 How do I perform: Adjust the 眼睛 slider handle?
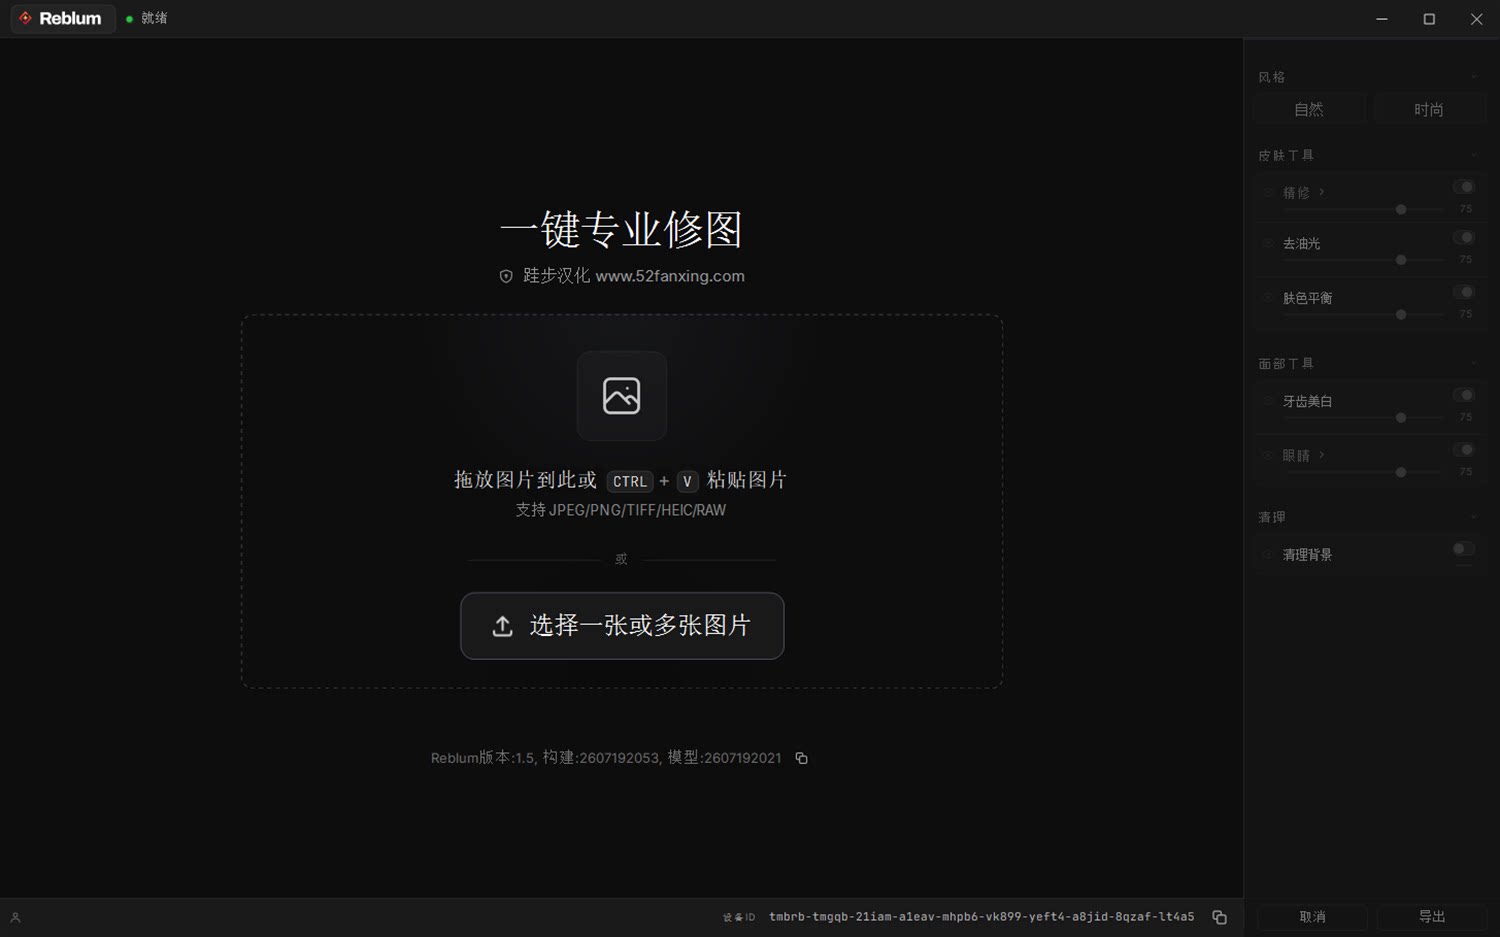point(1401,472)
